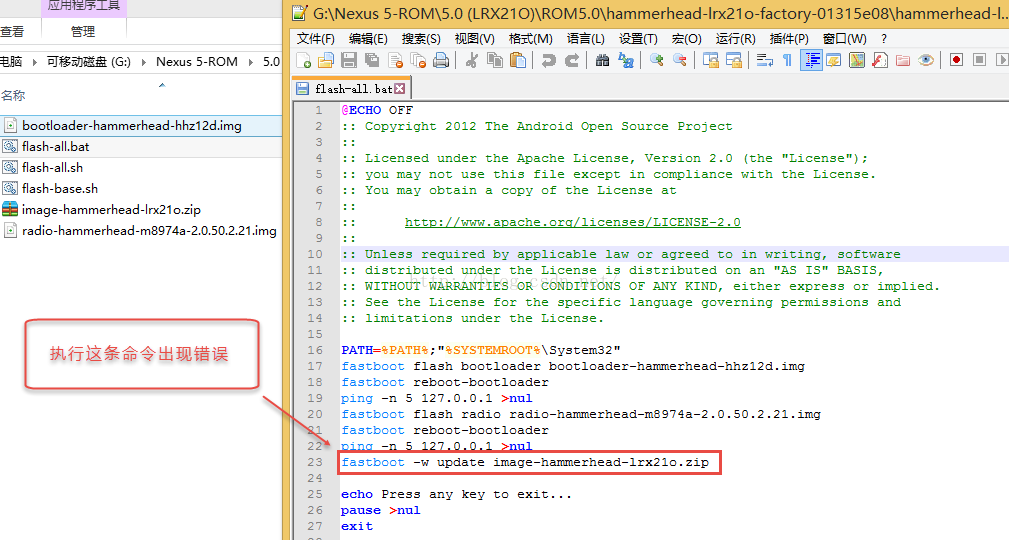
Task: Cut selection with the scissors icon
Action: [x=472, y=61]
